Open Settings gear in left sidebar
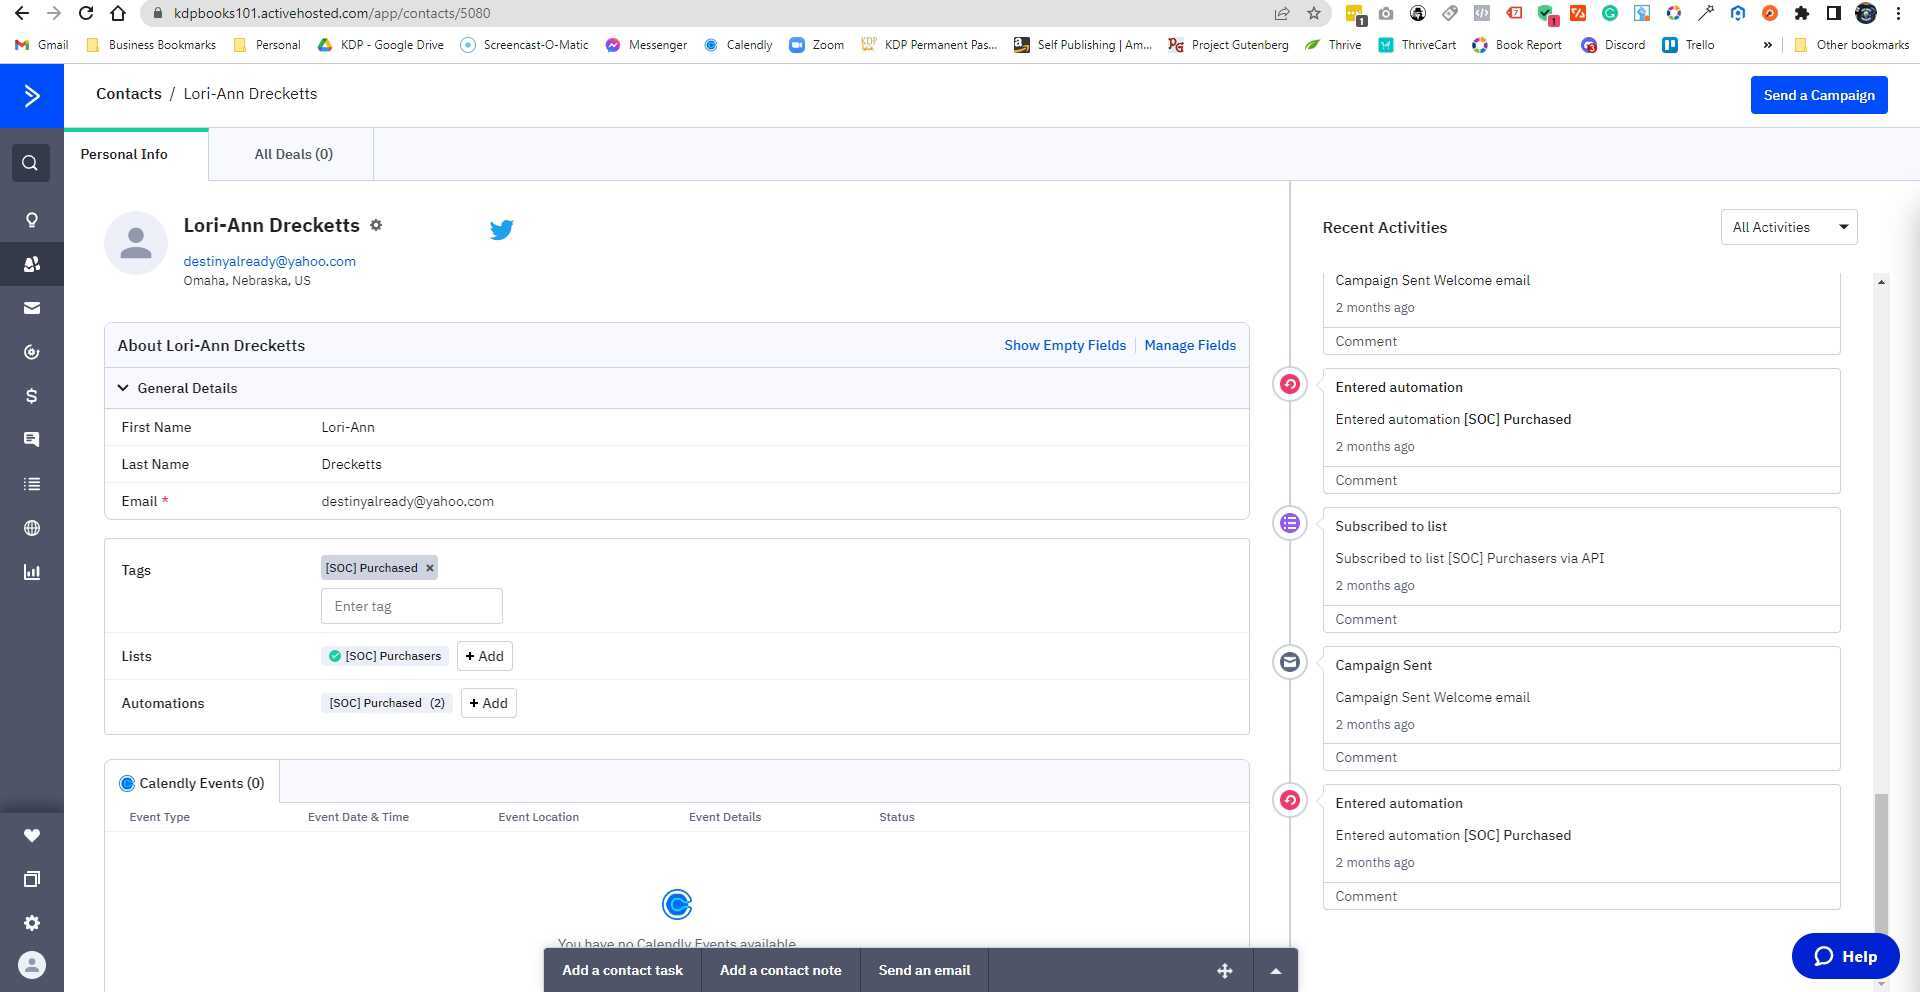 (31, 923)
